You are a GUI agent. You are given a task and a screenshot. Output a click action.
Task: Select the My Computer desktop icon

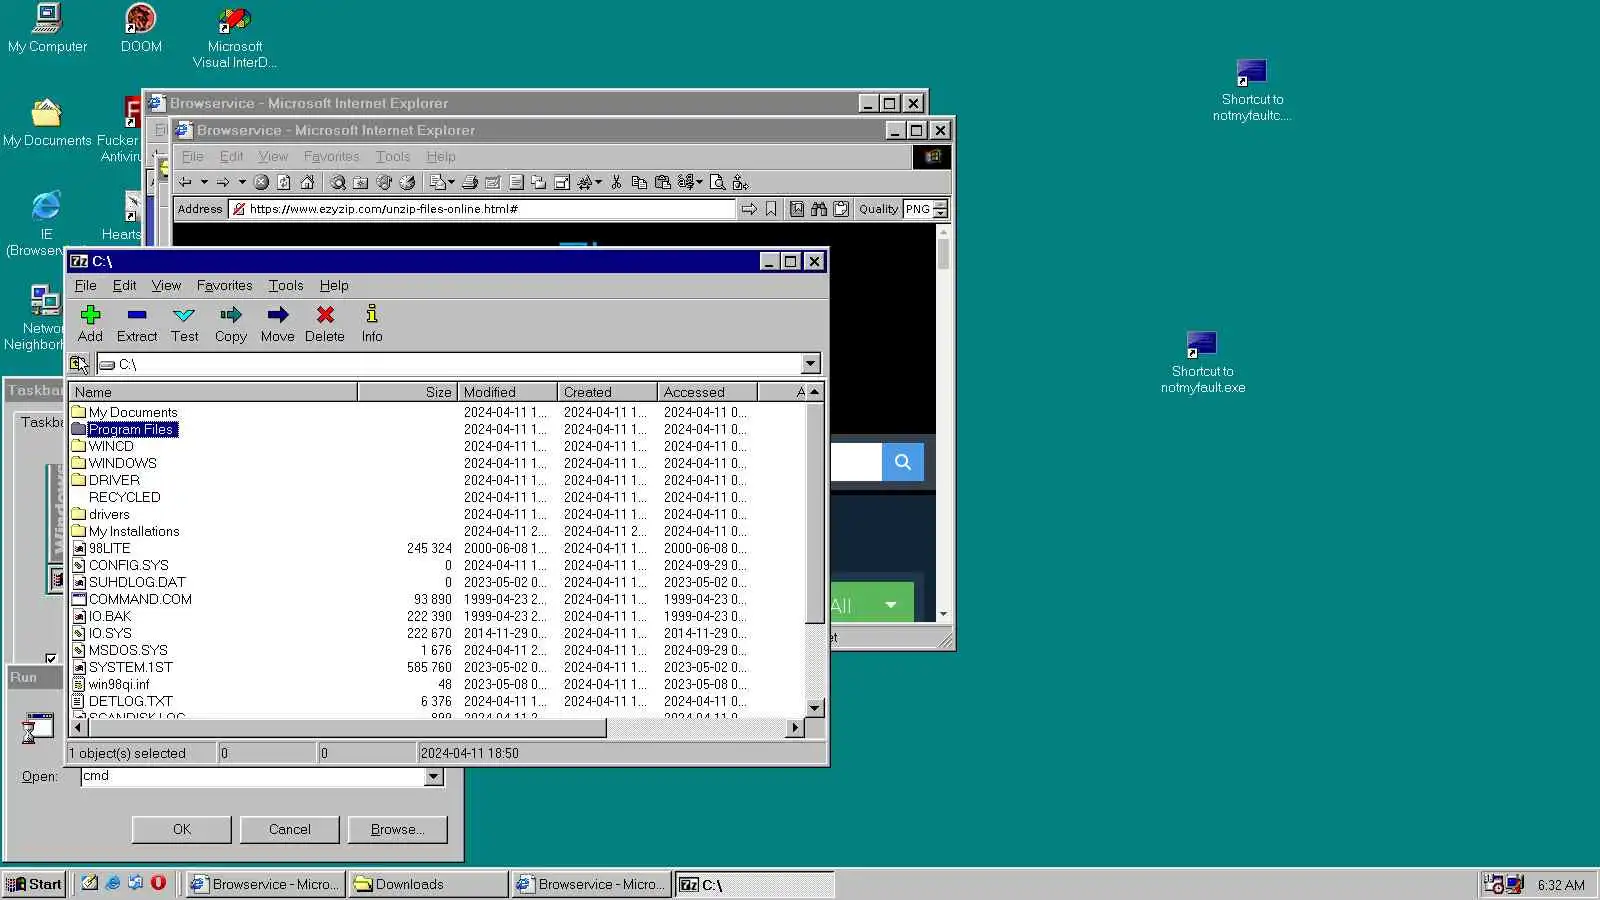pos(47,29)
